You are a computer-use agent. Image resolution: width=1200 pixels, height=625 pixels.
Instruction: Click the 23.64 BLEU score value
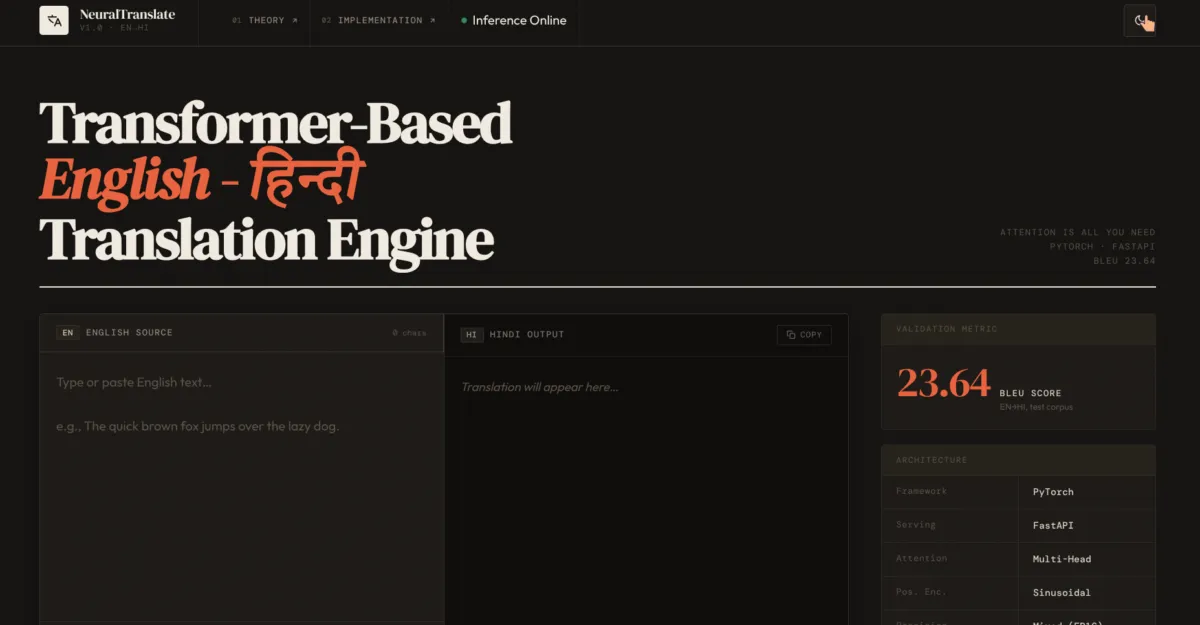[x=943, y=384]
